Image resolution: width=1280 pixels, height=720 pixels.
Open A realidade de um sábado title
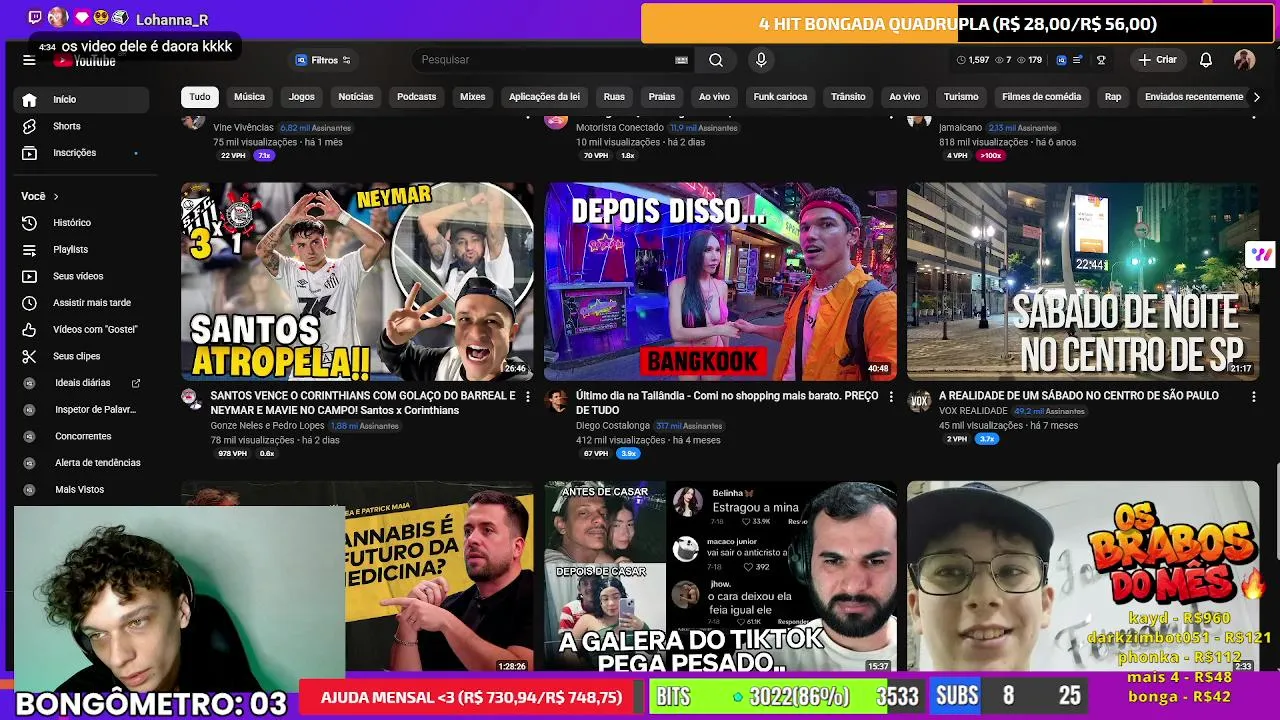(1078, 396)
